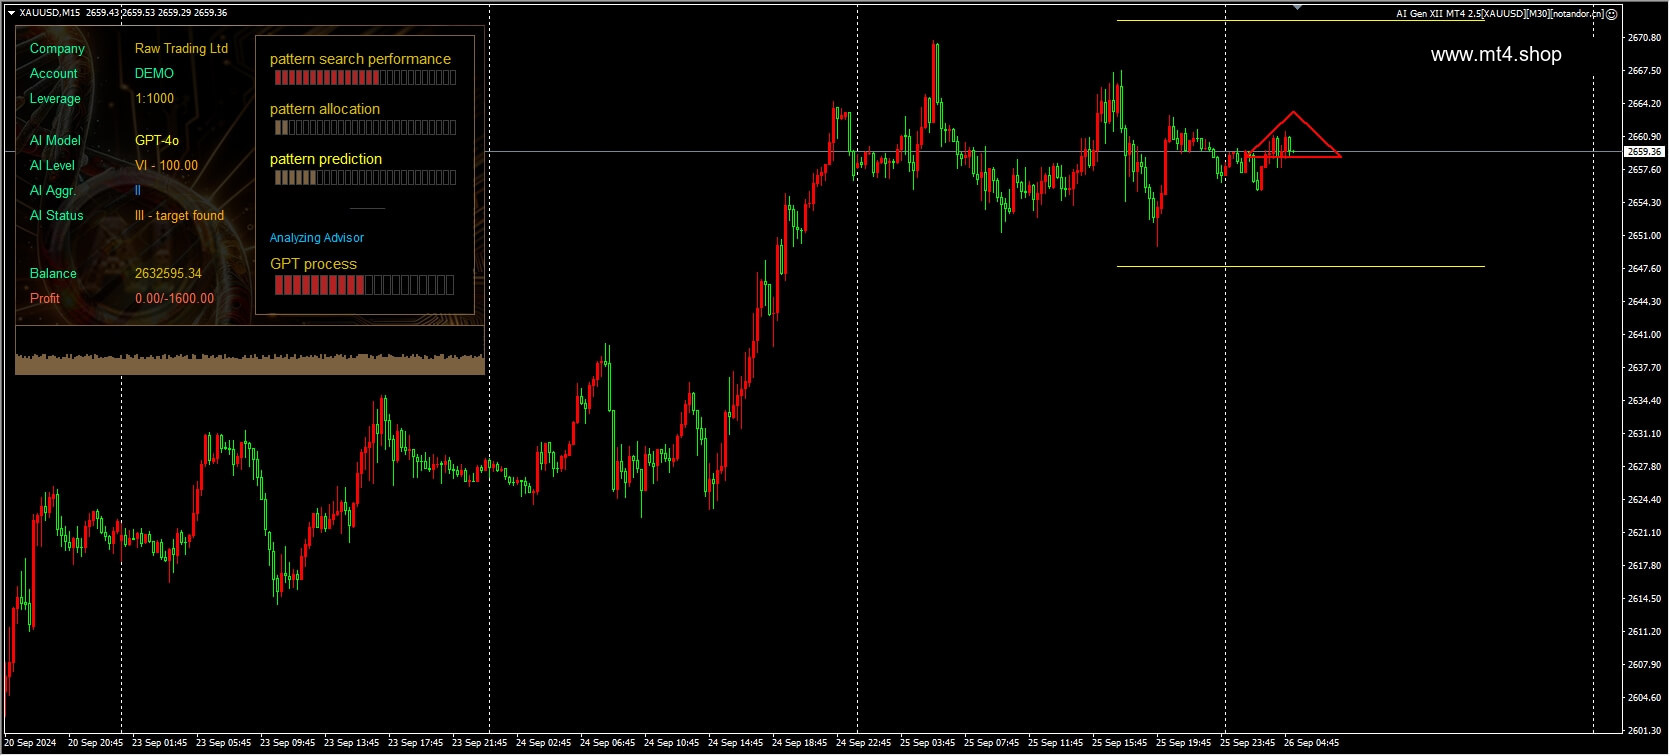1670x756 pixels.
Task: Click the pattern search performance progress bar
Action: pos(365,78)
